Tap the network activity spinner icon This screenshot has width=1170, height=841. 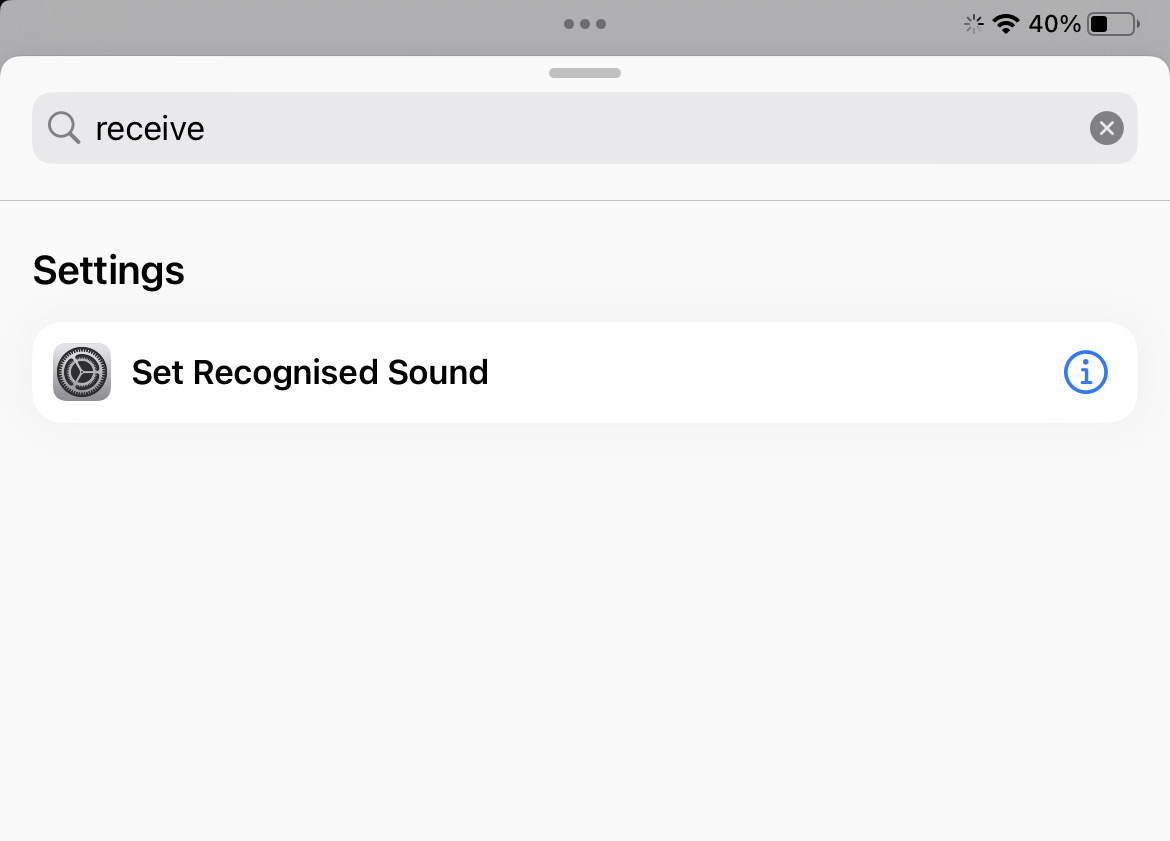click(973, 24)
